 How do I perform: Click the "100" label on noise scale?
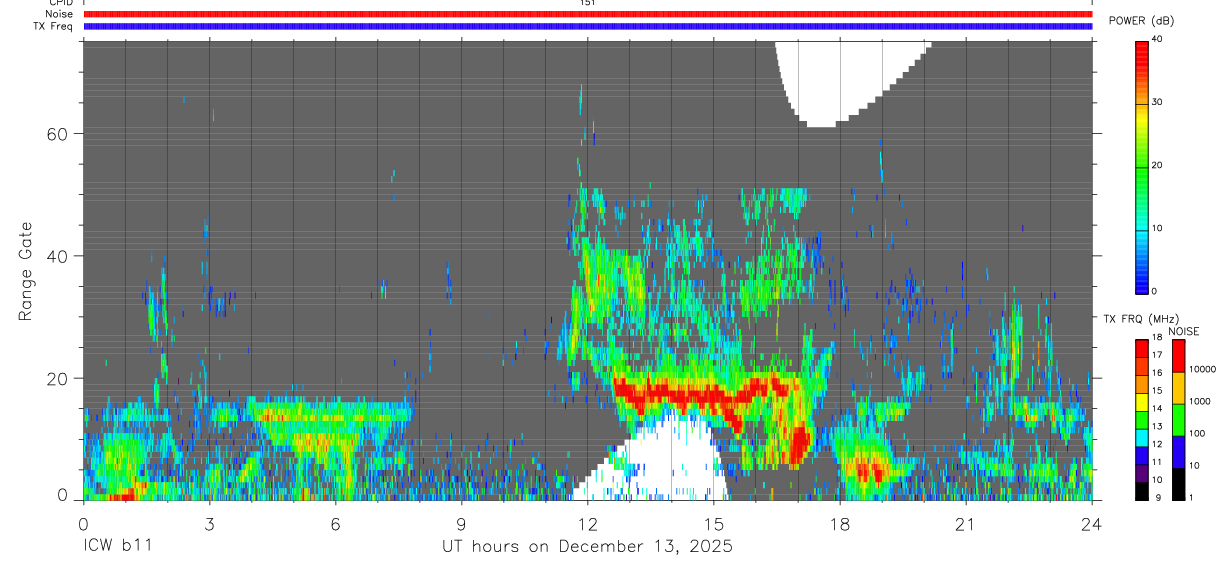click(1198, 433)
